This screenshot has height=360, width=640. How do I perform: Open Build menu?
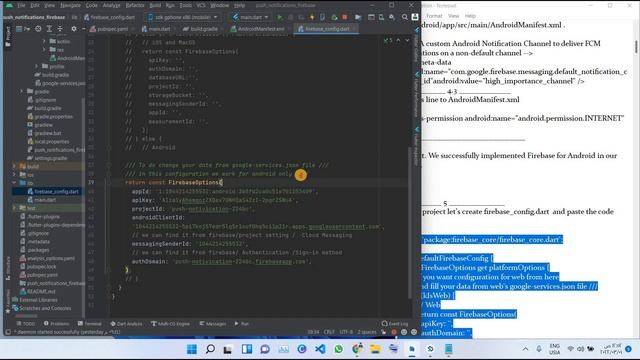point(155,5)
